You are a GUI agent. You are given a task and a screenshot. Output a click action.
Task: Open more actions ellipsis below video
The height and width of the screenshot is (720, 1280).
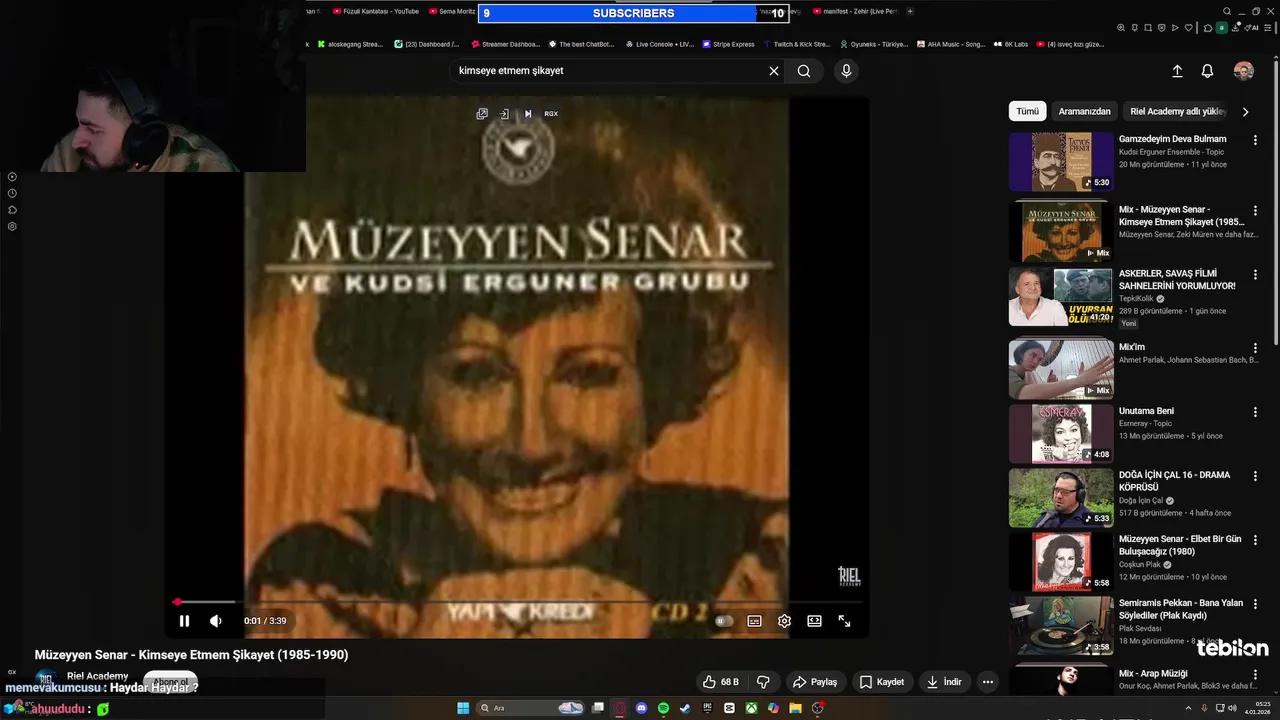(988, 682)
